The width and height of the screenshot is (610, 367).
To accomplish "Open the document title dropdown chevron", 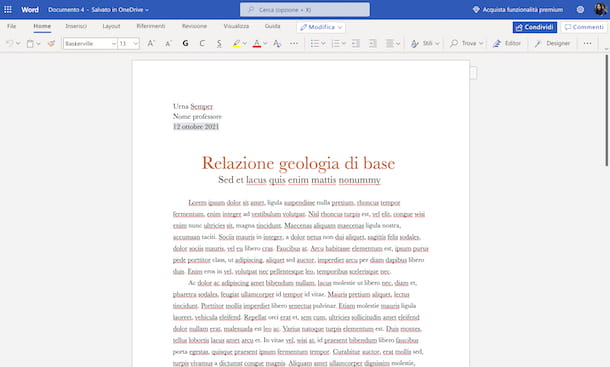I will 147,10.
